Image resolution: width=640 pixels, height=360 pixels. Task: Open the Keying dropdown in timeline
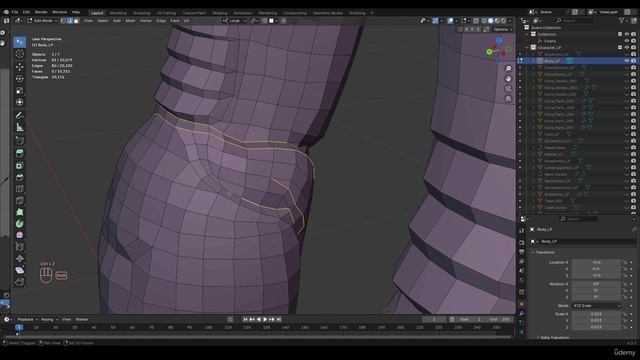[49, 319]
